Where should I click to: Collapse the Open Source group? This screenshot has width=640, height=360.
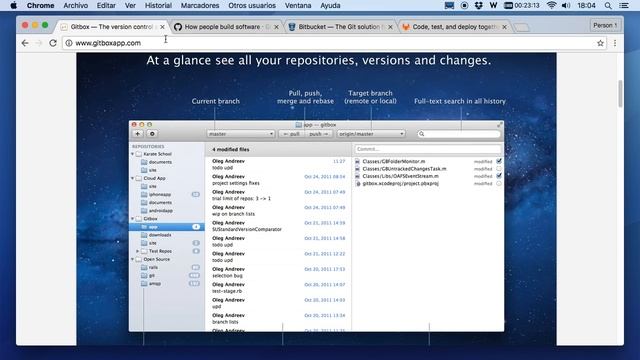tap(133, 259)
